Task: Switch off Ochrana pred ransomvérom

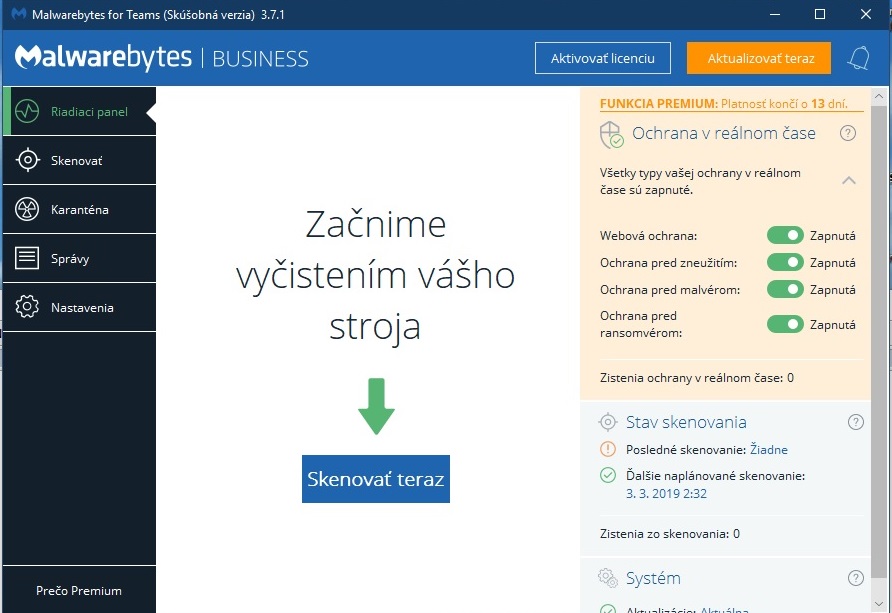Action: 785,324
